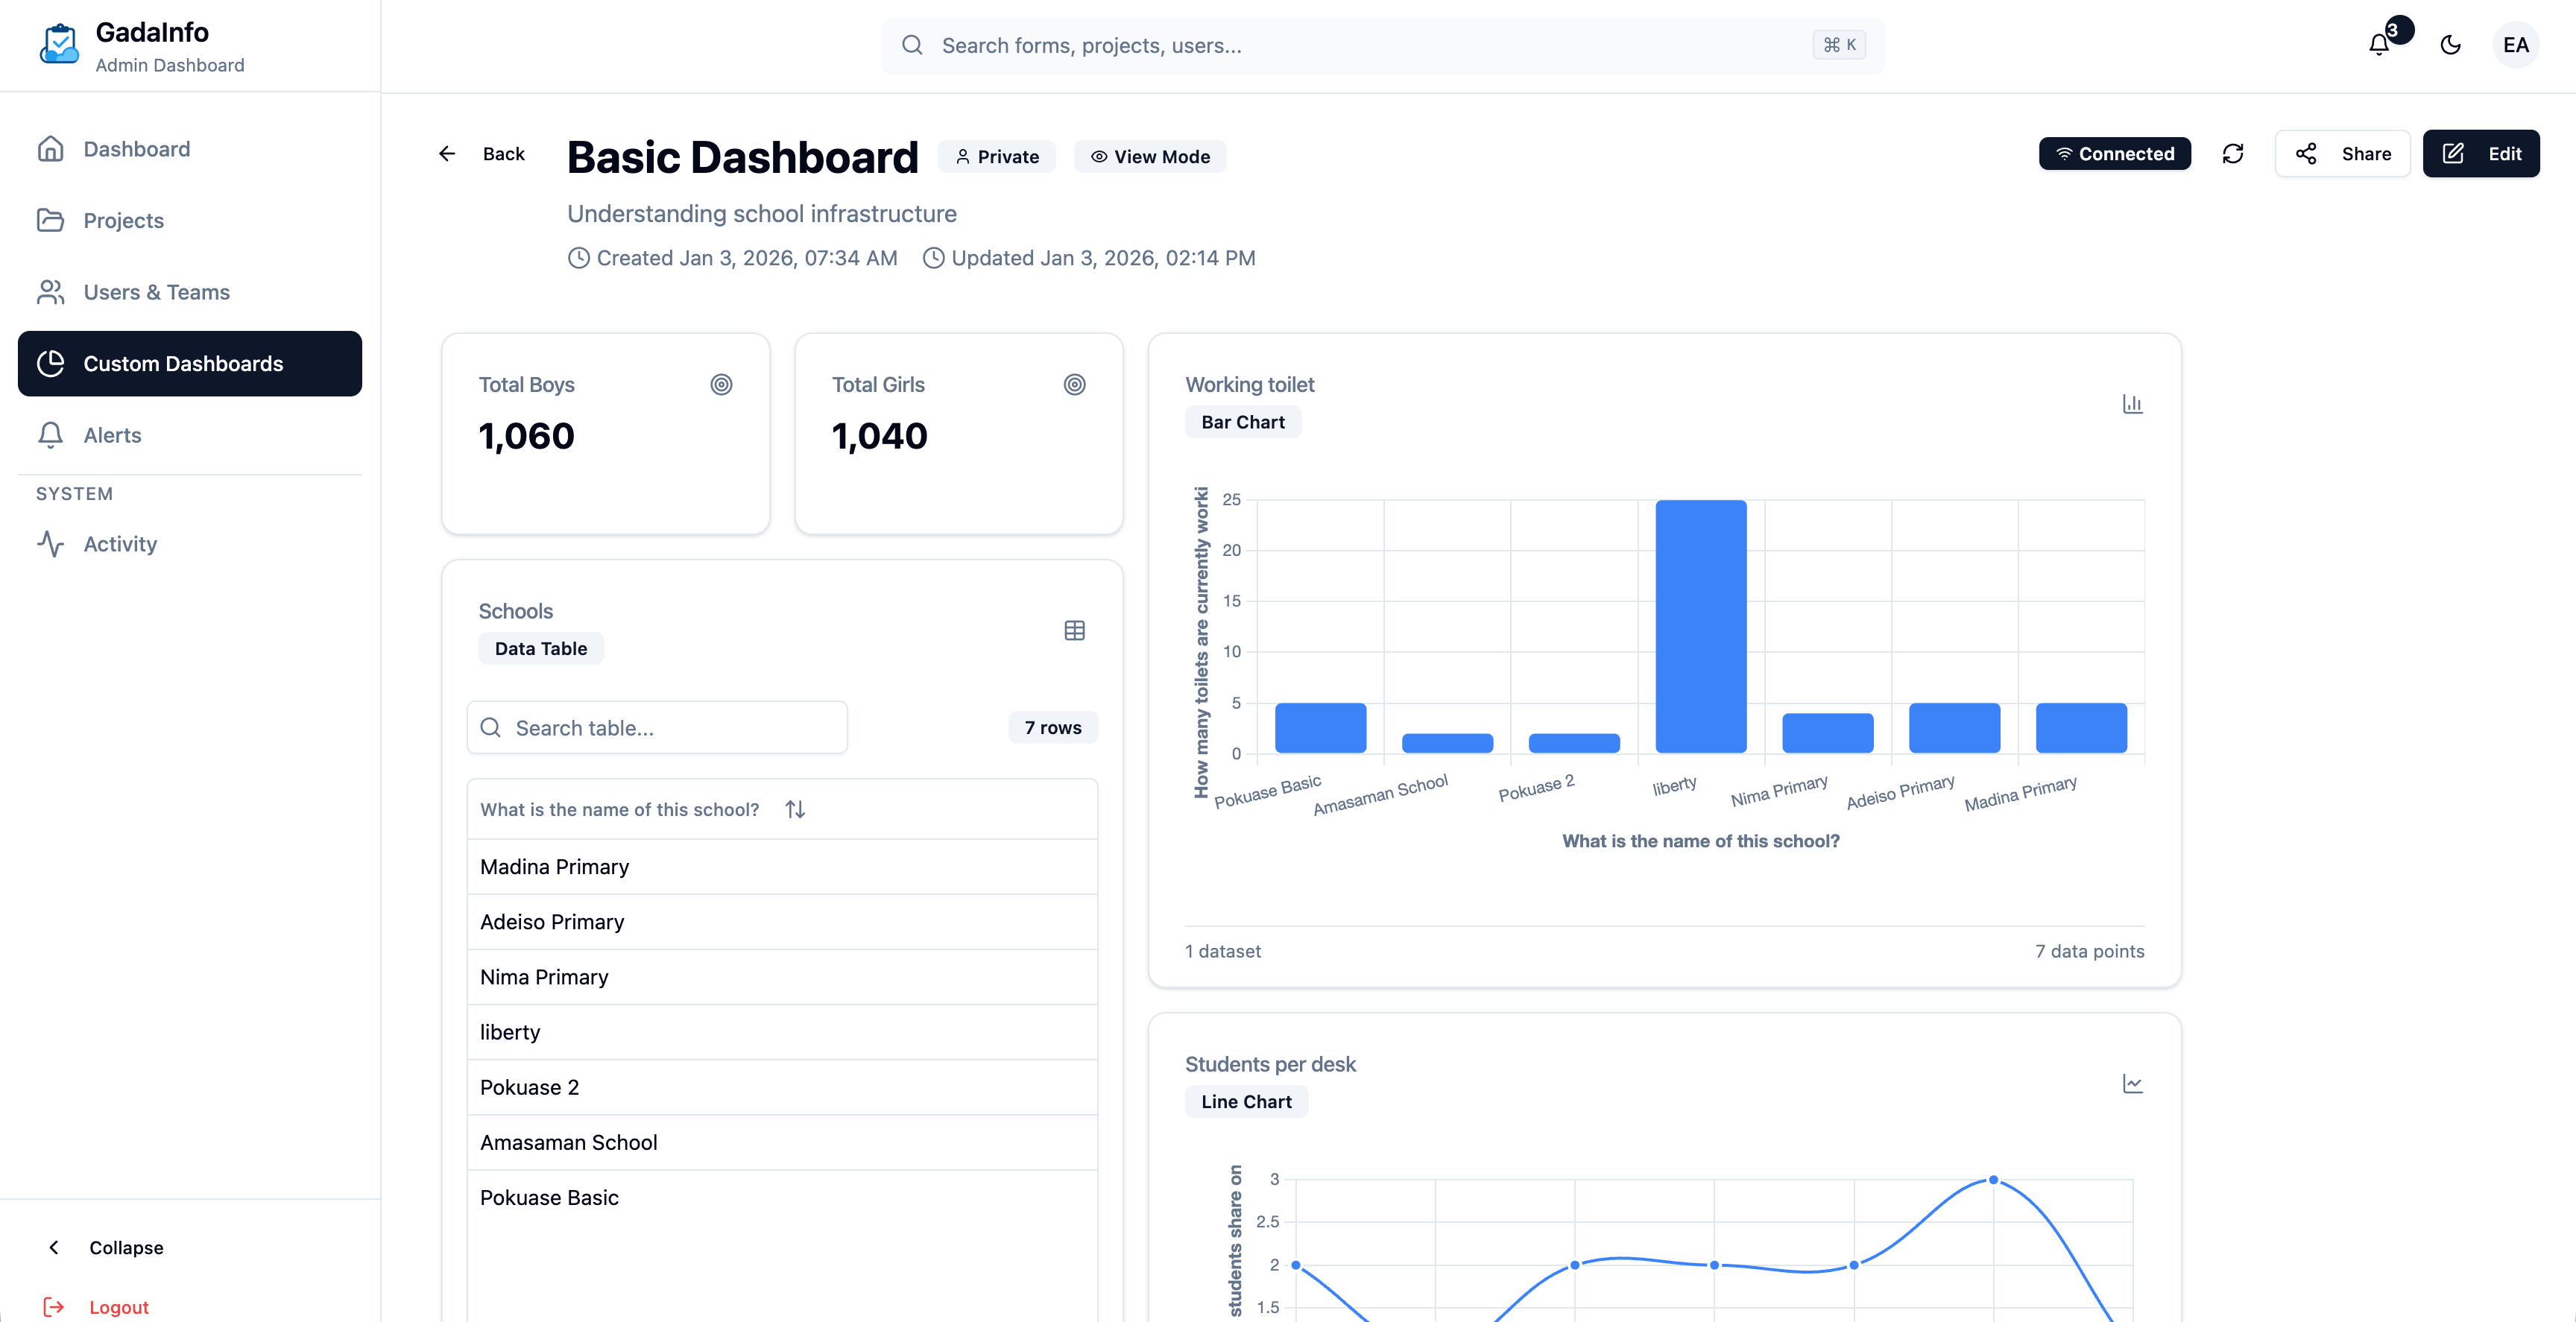Click the refresh icon near Connected status
The height and width of the screenshot is (1322, 2576).
tap(2234, 153)
